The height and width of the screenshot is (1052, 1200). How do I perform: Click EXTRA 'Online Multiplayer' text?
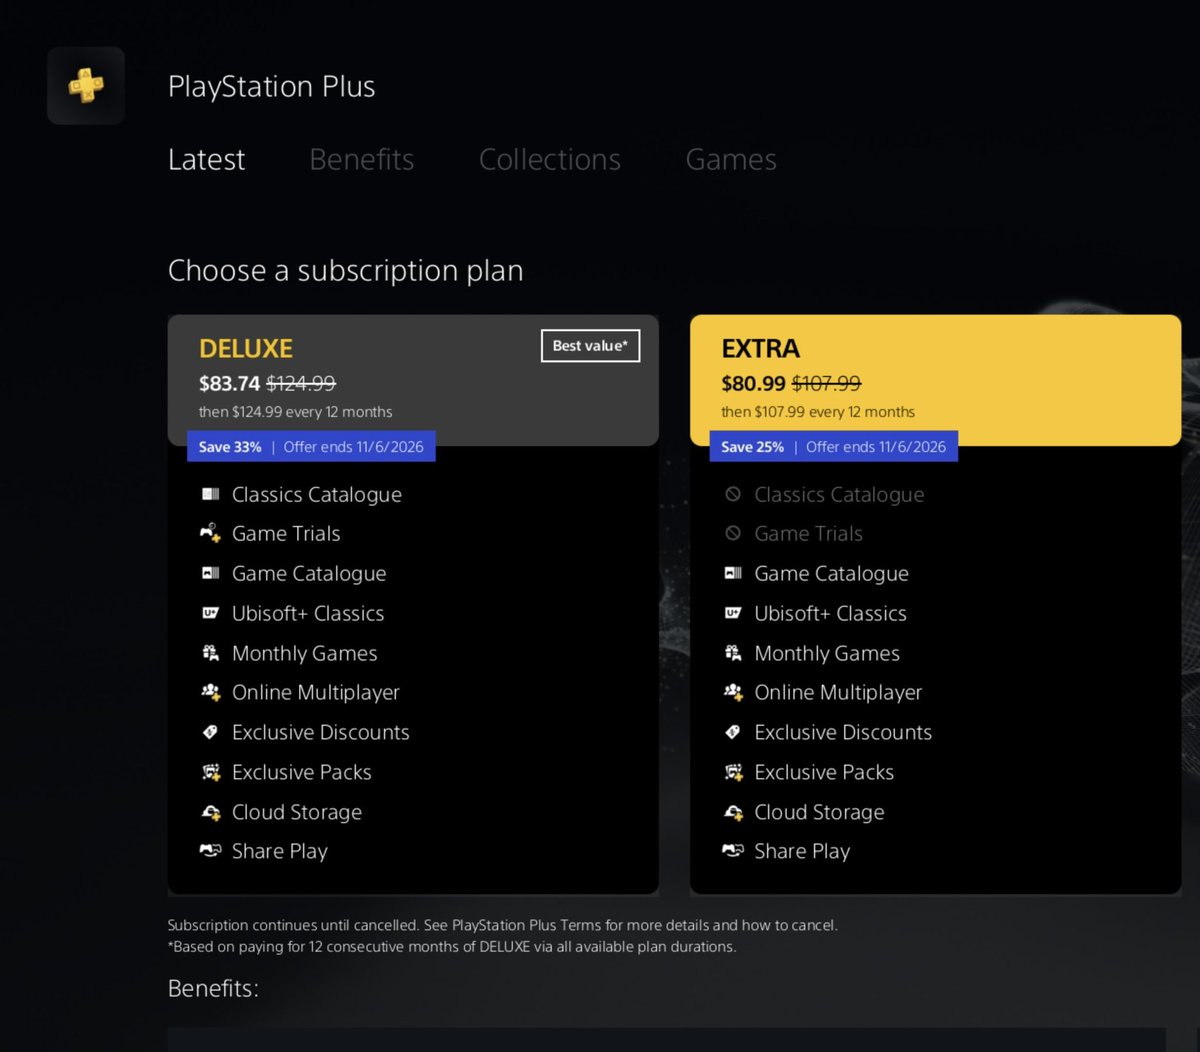[838, 693]
